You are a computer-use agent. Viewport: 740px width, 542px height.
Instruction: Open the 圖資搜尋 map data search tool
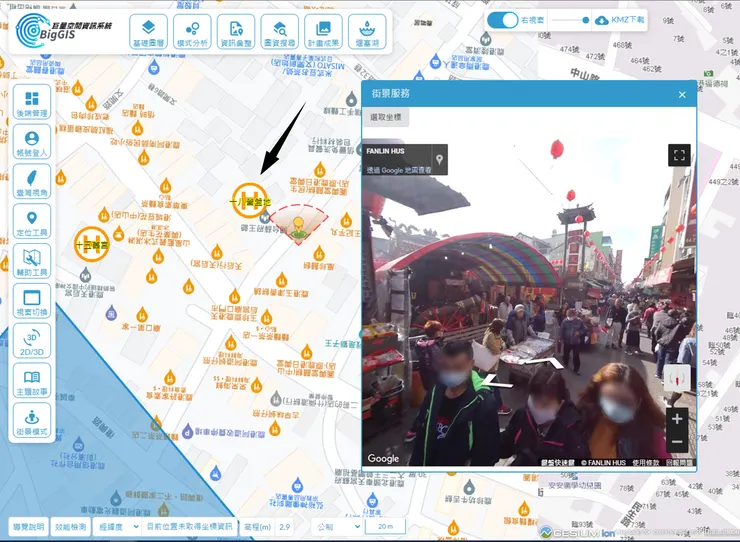coord(279,32)
